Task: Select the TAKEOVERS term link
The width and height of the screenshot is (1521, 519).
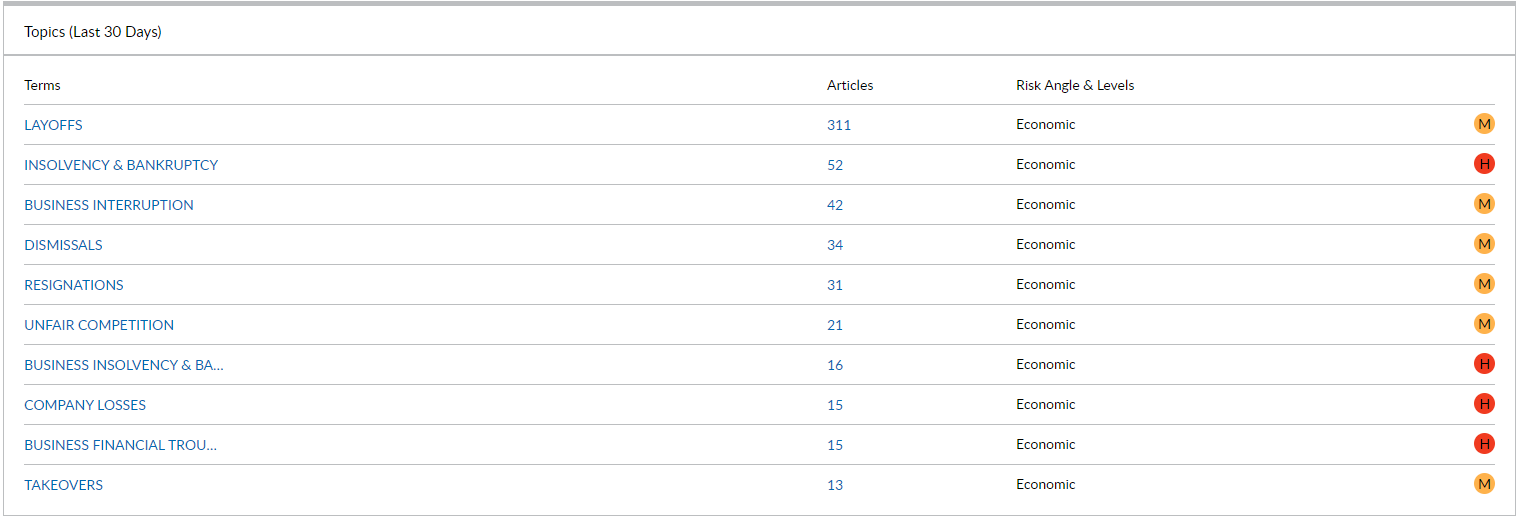Action: (63, 485)
